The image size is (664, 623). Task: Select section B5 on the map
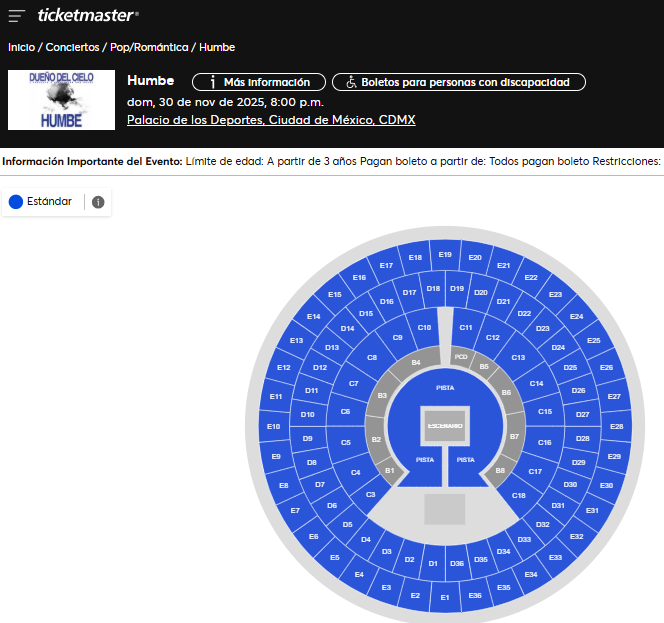484,366
